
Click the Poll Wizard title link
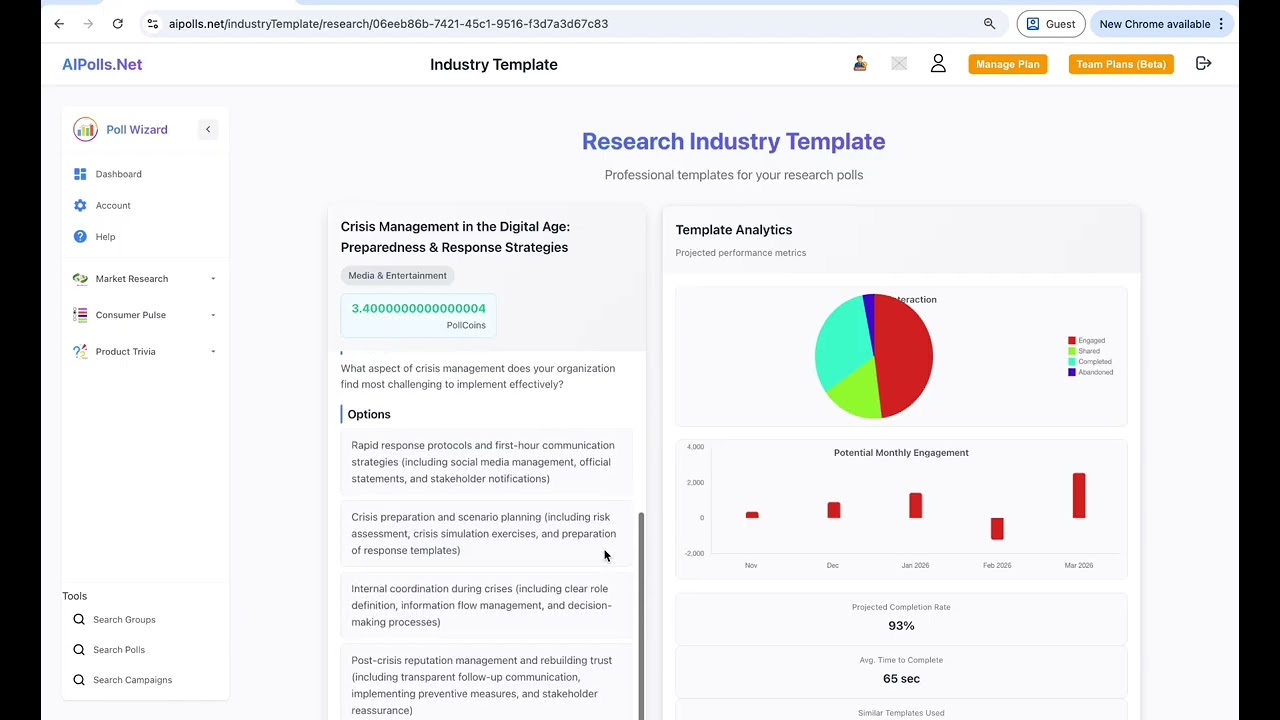pyautogui.click(x=137, y=129)
